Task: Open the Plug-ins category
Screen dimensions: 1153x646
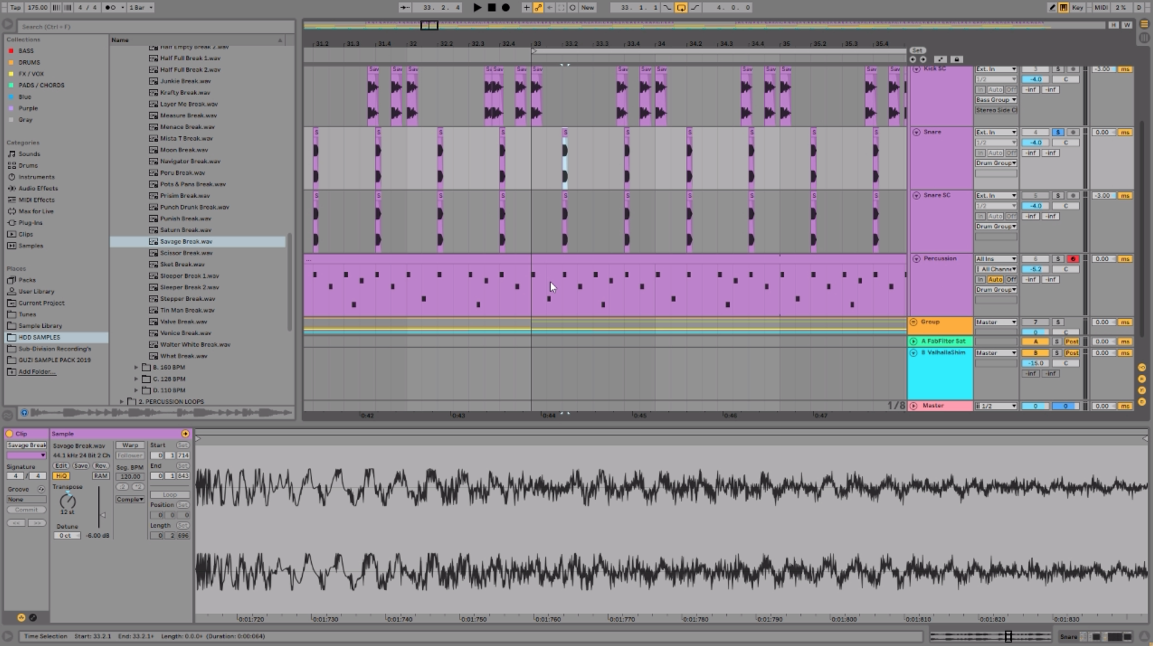Action: (x=30, y=223)
